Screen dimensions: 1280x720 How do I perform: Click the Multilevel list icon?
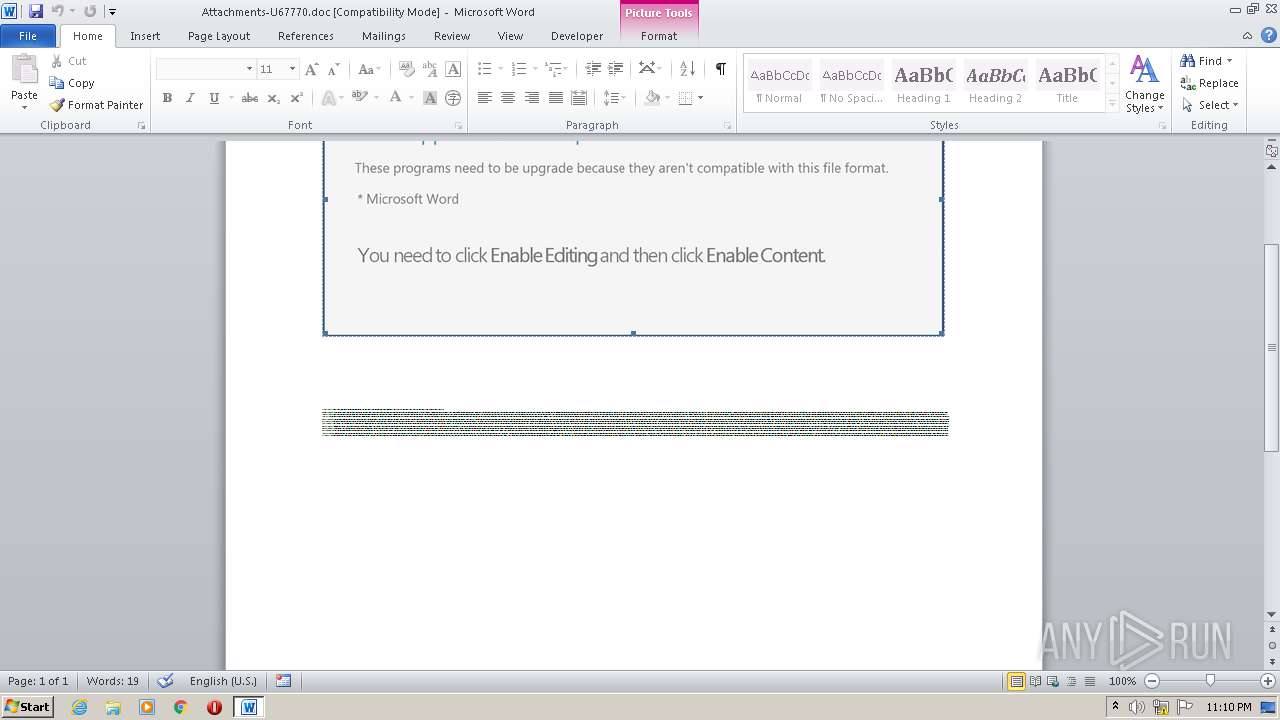pyautogui.click(x=552, y=69)
